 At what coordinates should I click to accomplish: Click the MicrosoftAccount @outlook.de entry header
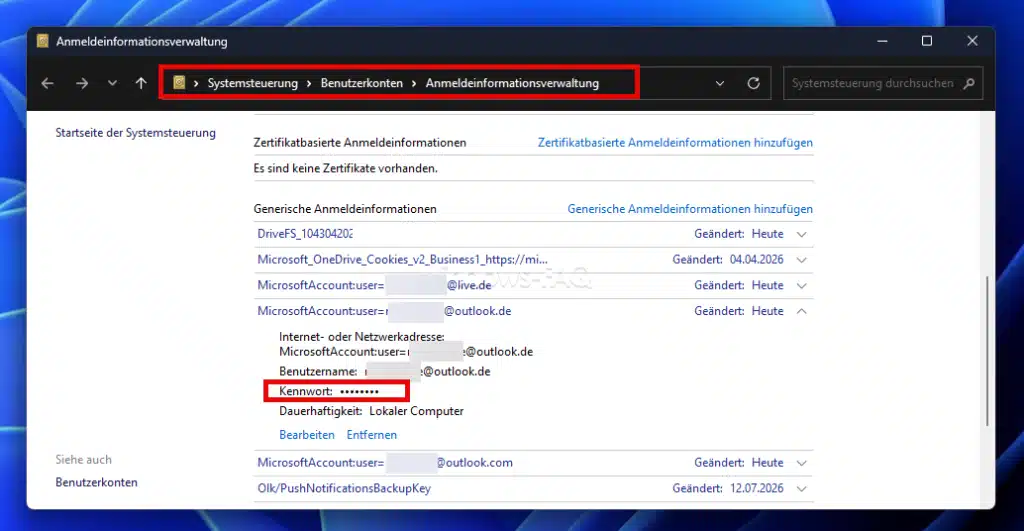[384, 312]
